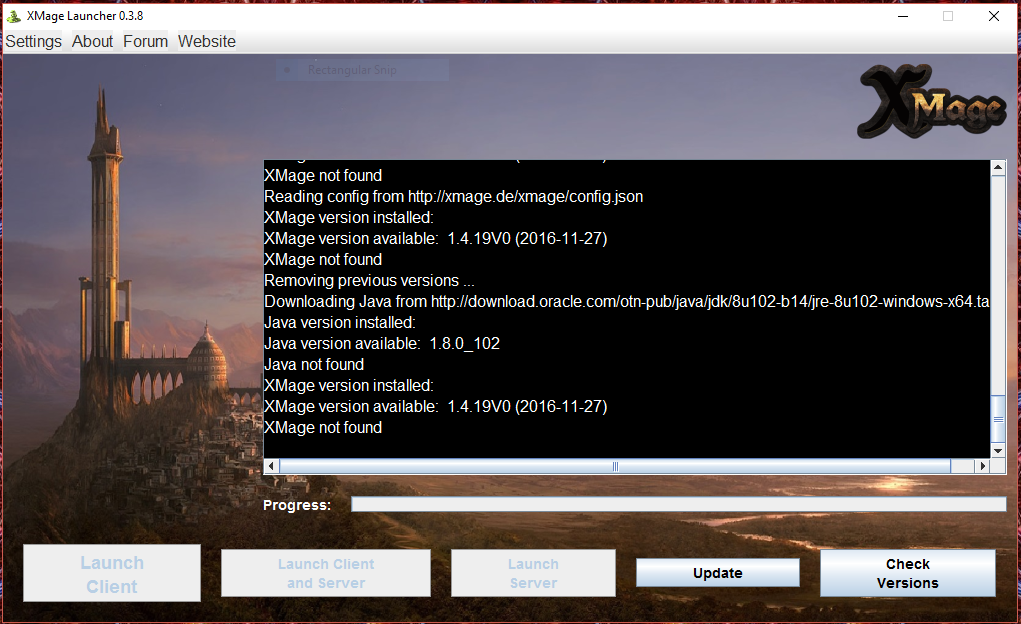This screenshot has width=1021, height=624.
Task: Click the XMage wizard hat title bar icon
Action: tap(14, 16)
